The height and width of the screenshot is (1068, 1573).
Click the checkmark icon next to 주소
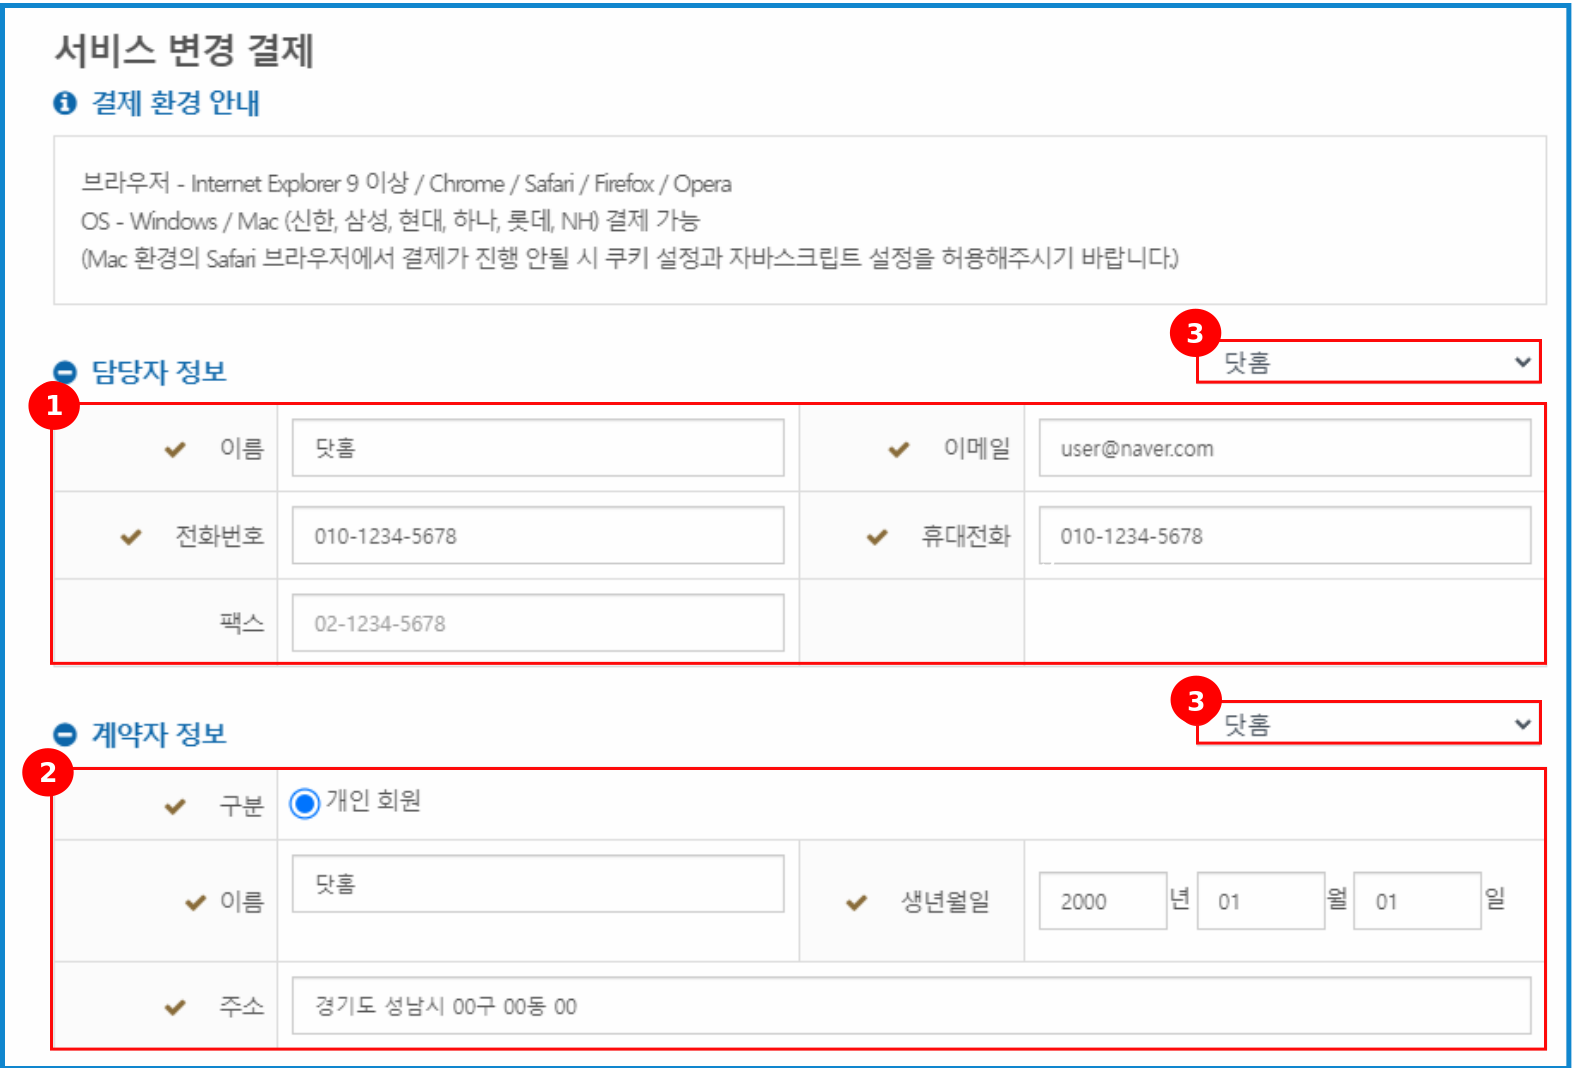point(175,1007)
